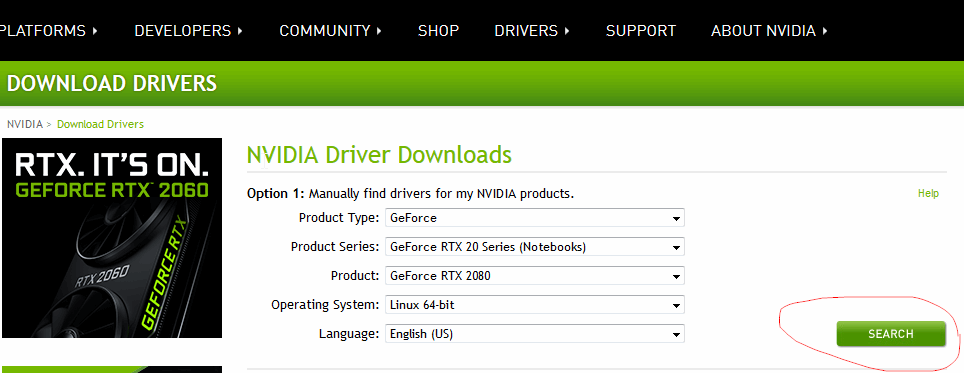Click the NVIDIA breadcrumb link
964x373 pixels.
point(25,124)
